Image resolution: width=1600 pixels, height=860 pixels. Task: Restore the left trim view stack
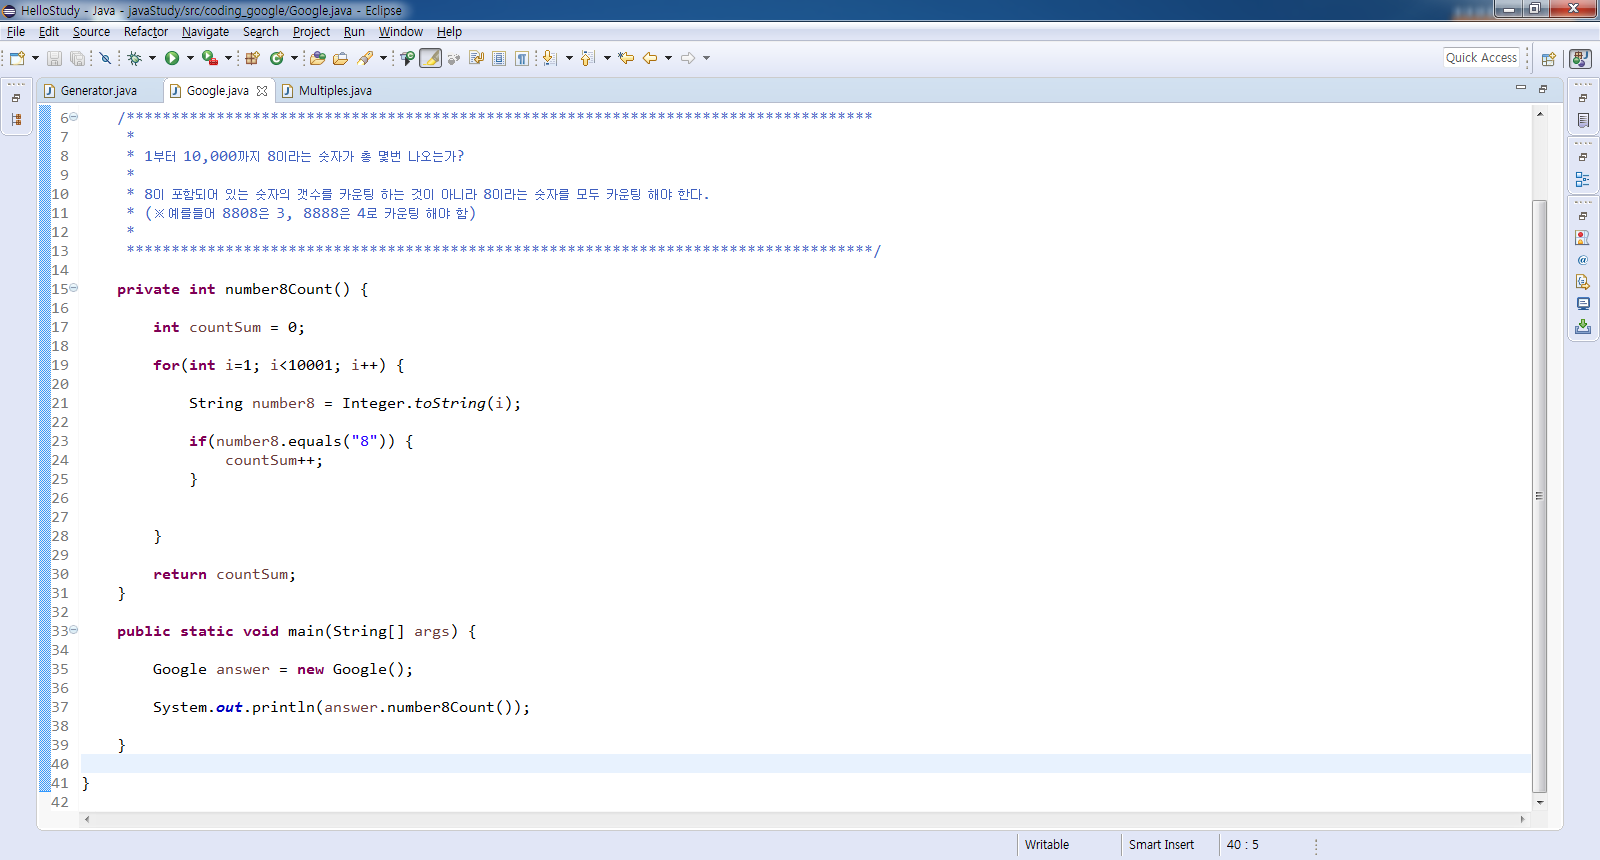click(x=16, y=98)
